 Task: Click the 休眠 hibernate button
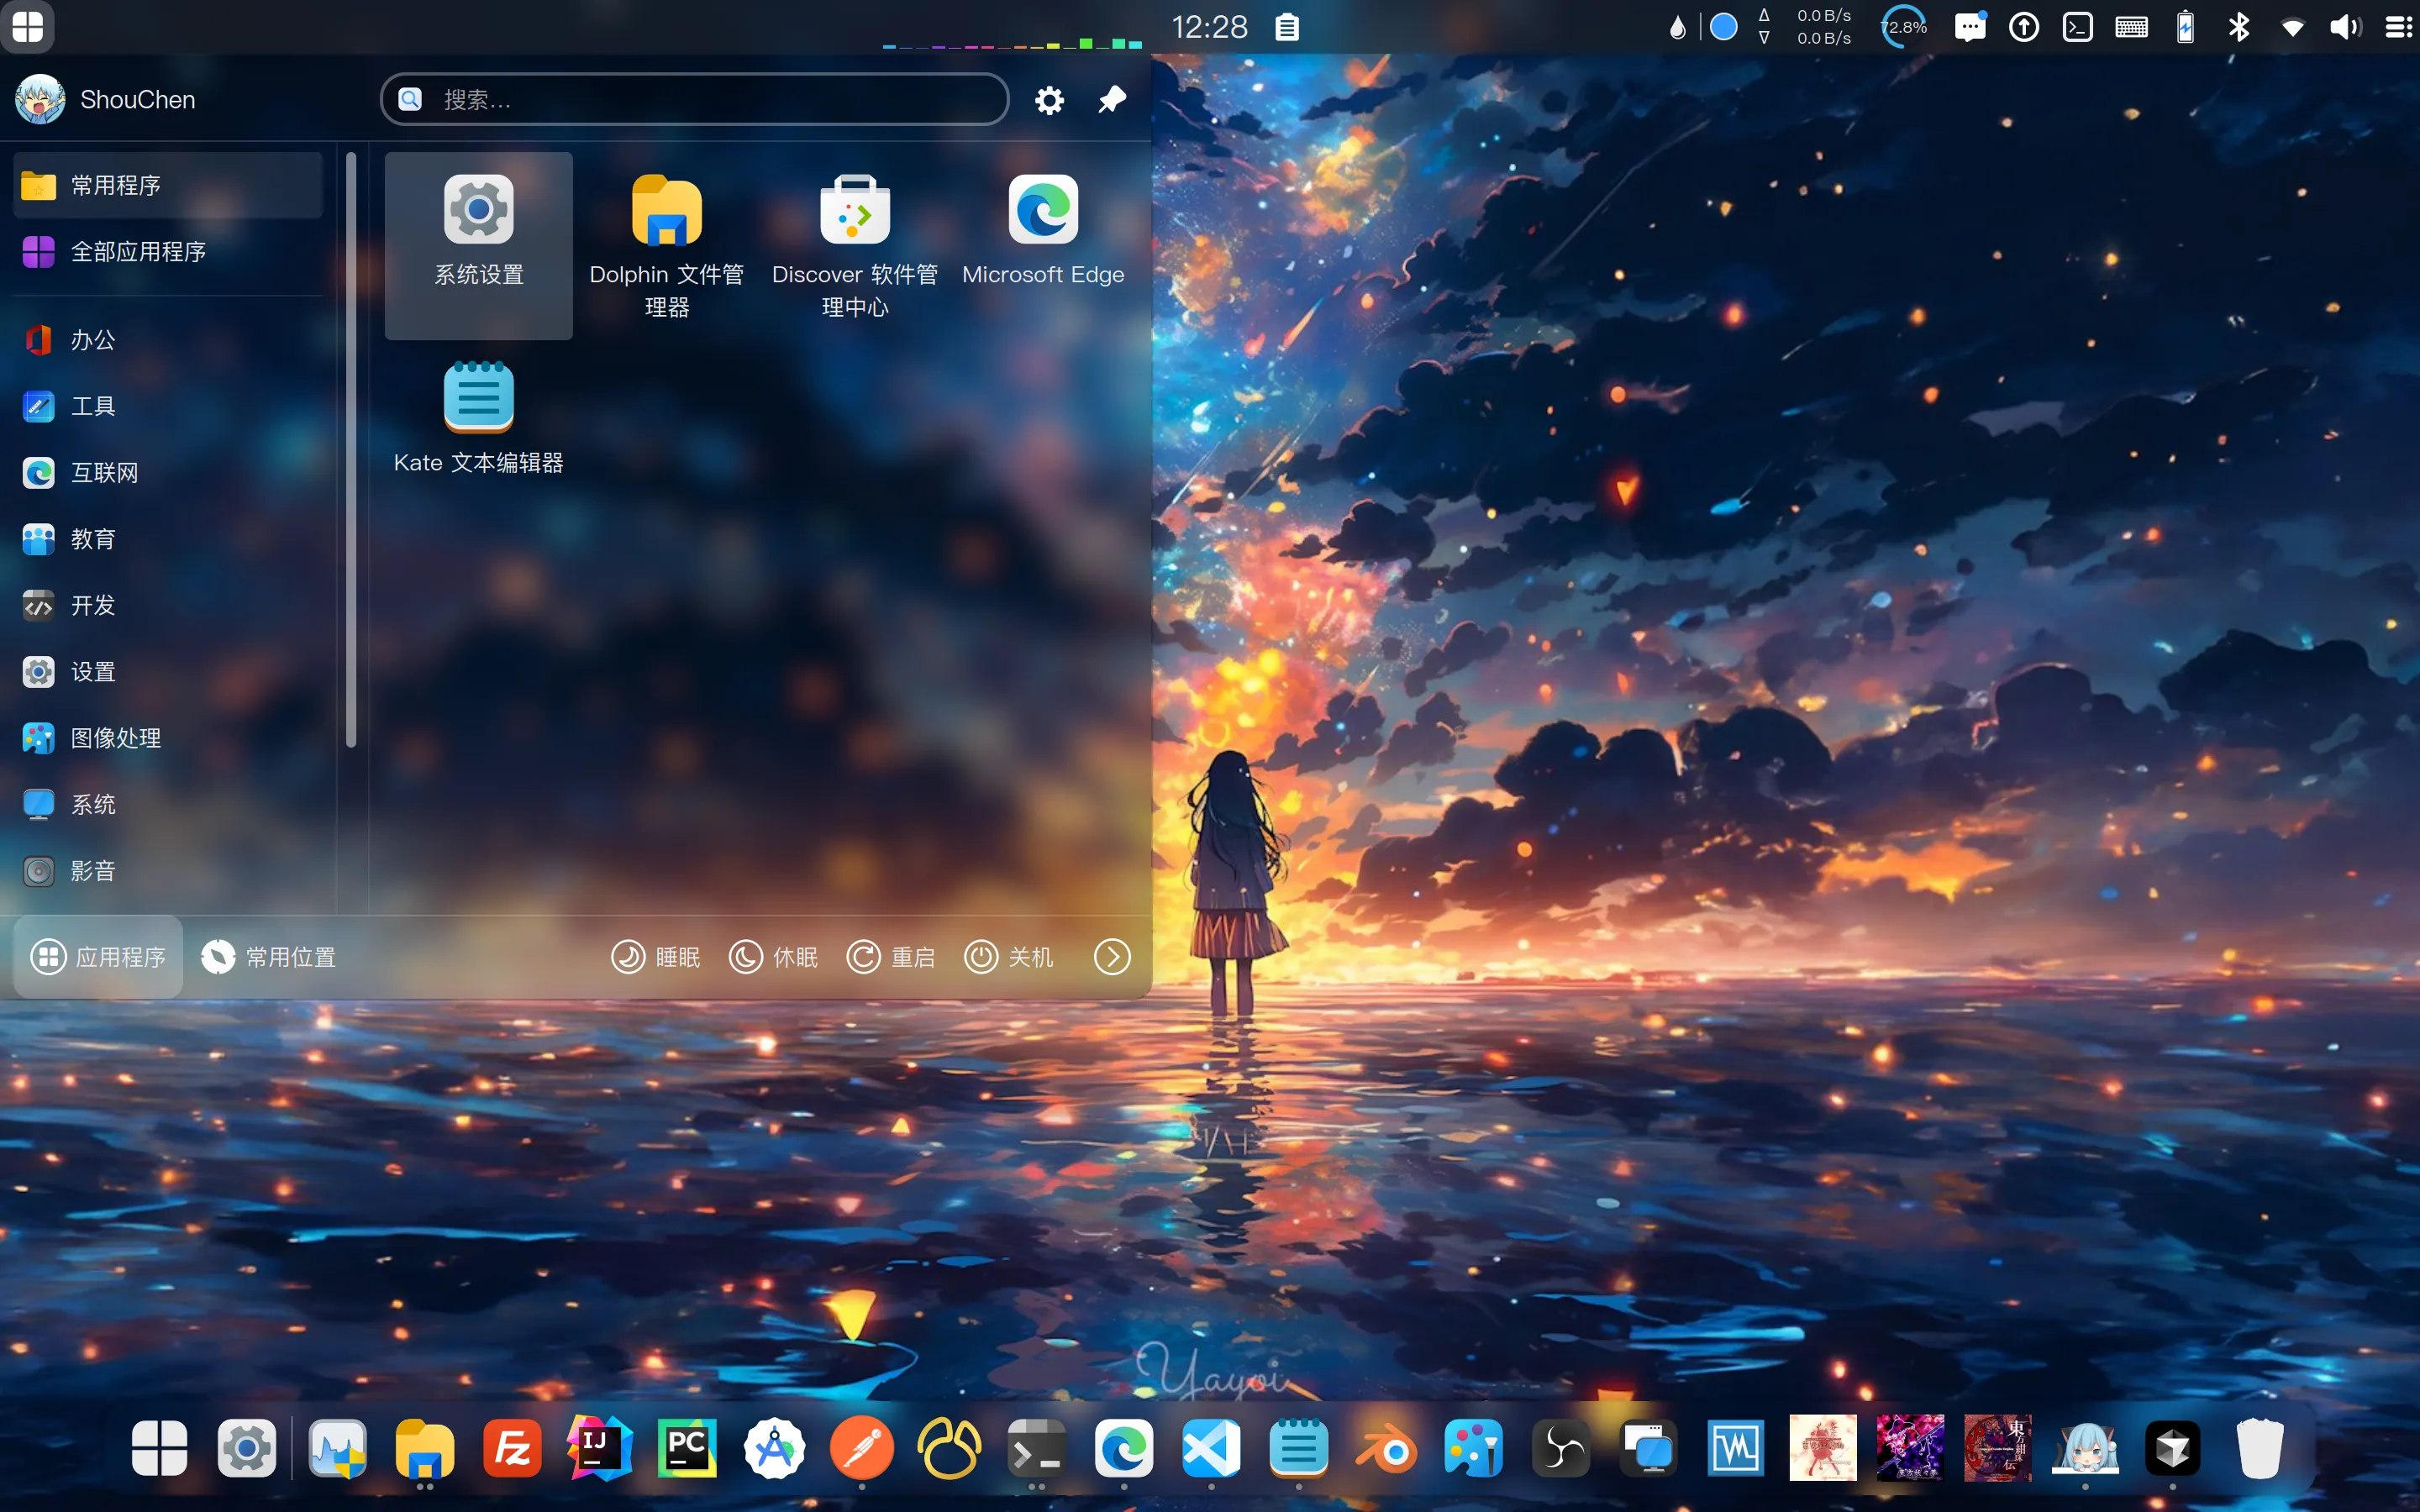(x=774, y=957)
